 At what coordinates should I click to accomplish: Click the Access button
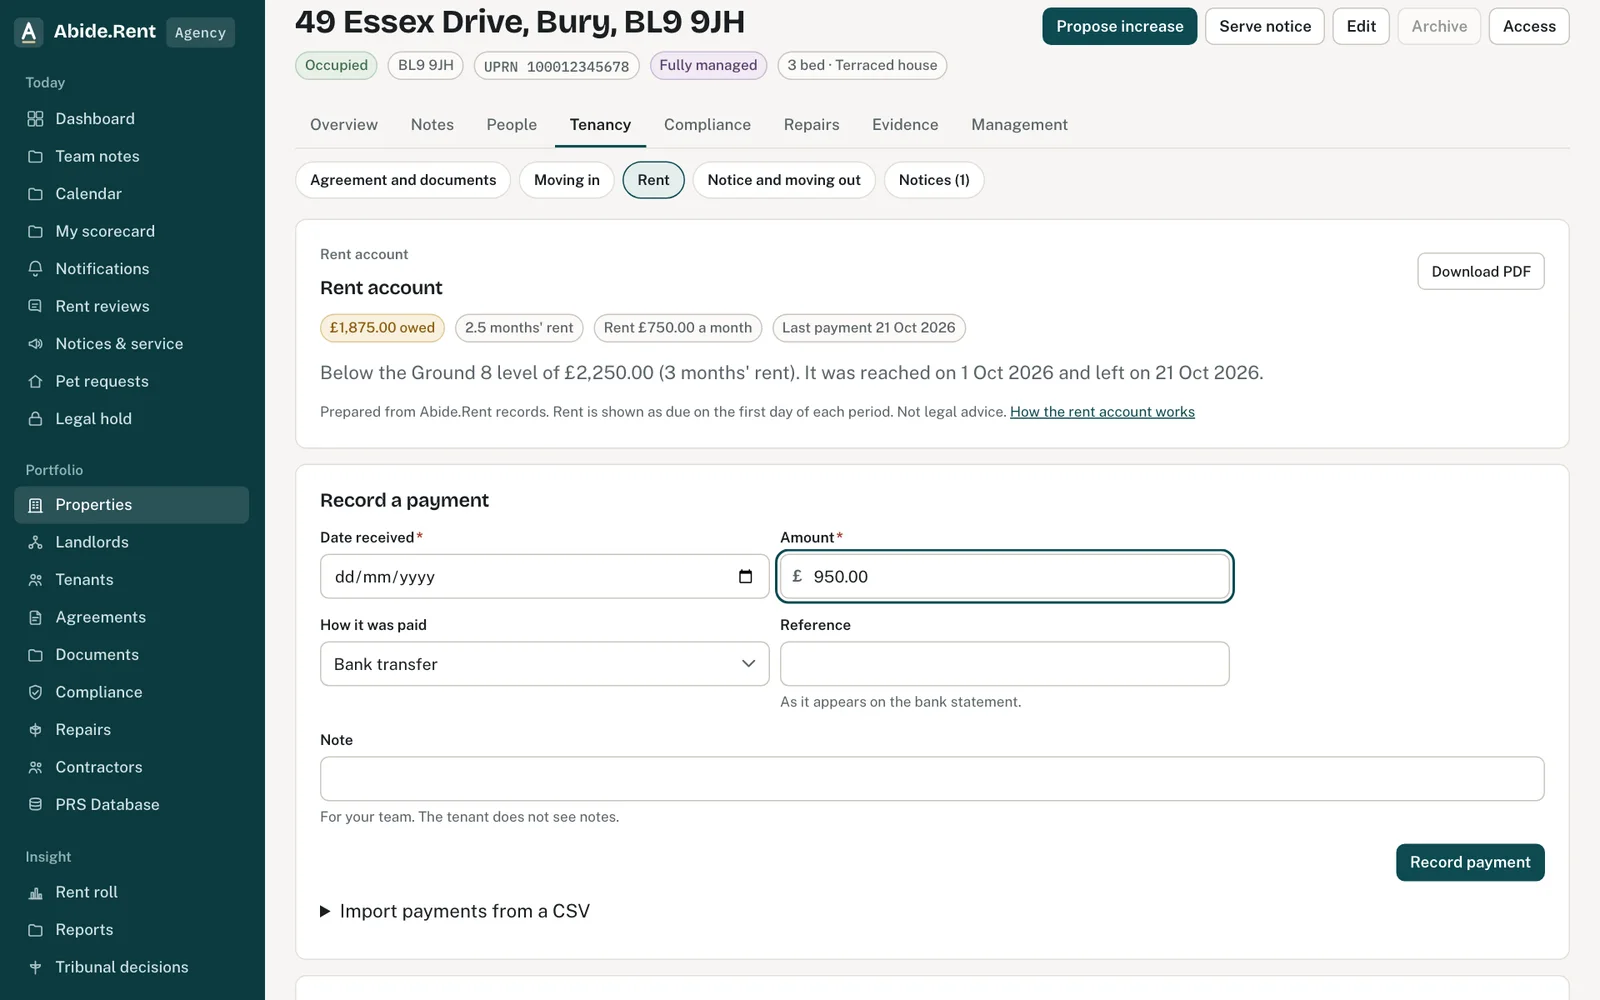1529,27
